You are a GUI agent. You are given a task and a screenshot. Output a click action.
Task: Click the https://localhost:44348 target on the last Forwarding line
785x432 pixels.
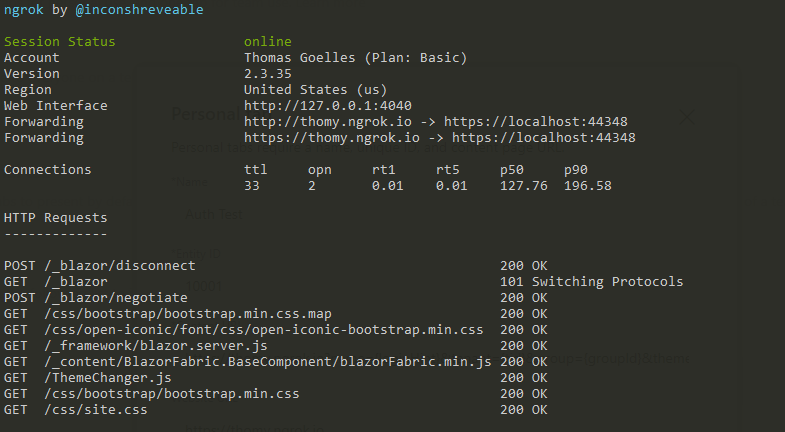tap(544, 138)
